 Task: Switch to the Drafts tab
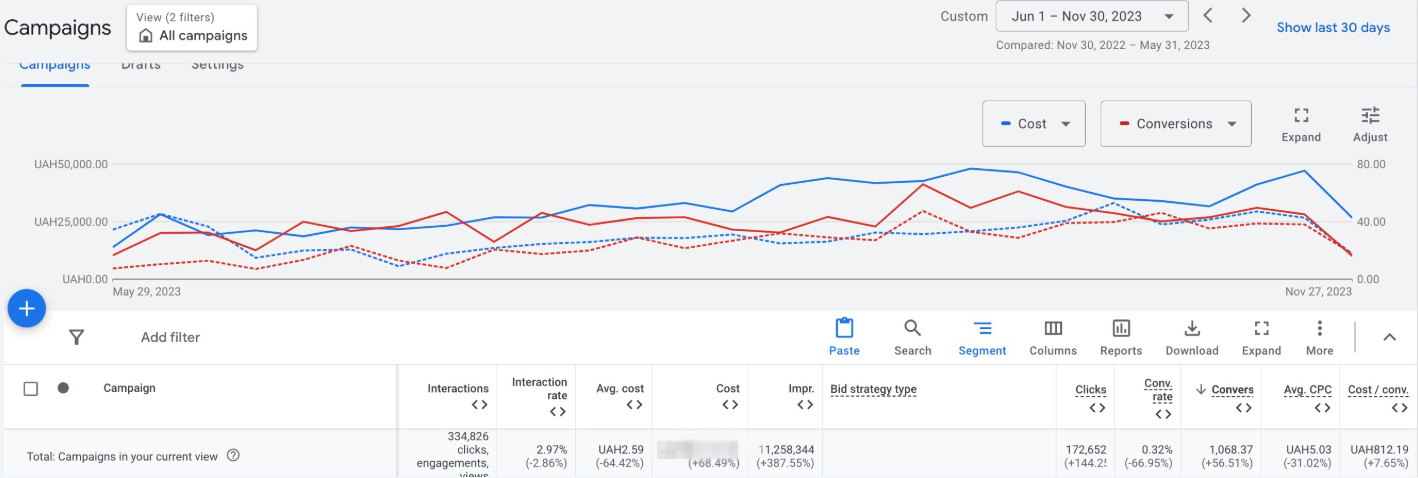pyautogui.click(x=140, y=66)
